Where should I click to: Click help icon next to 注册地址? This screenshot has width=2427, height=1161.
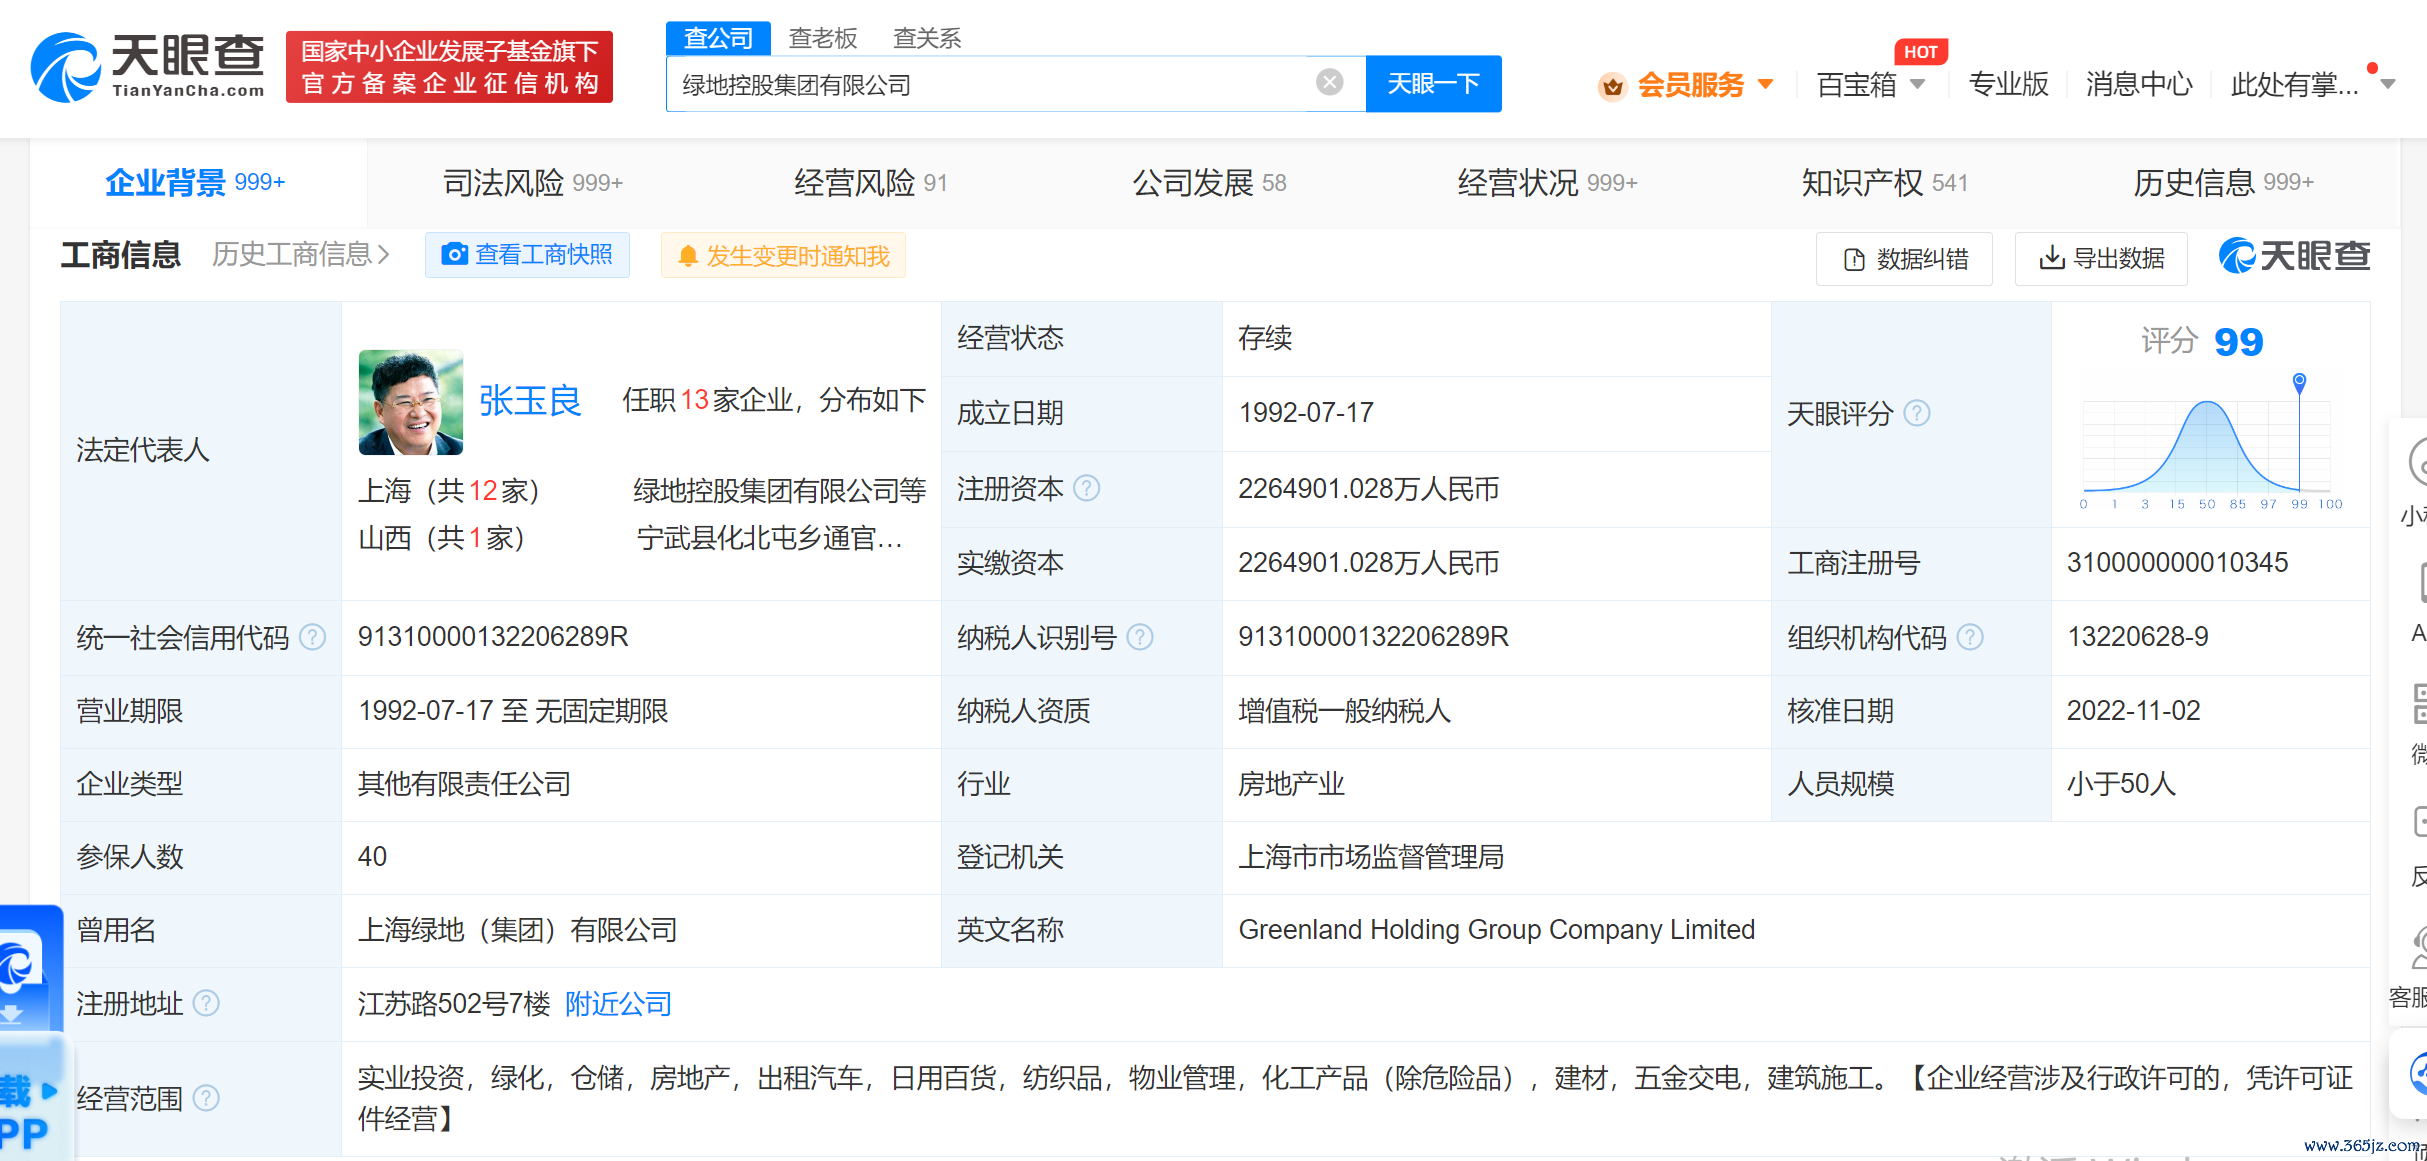(206, 1003)
